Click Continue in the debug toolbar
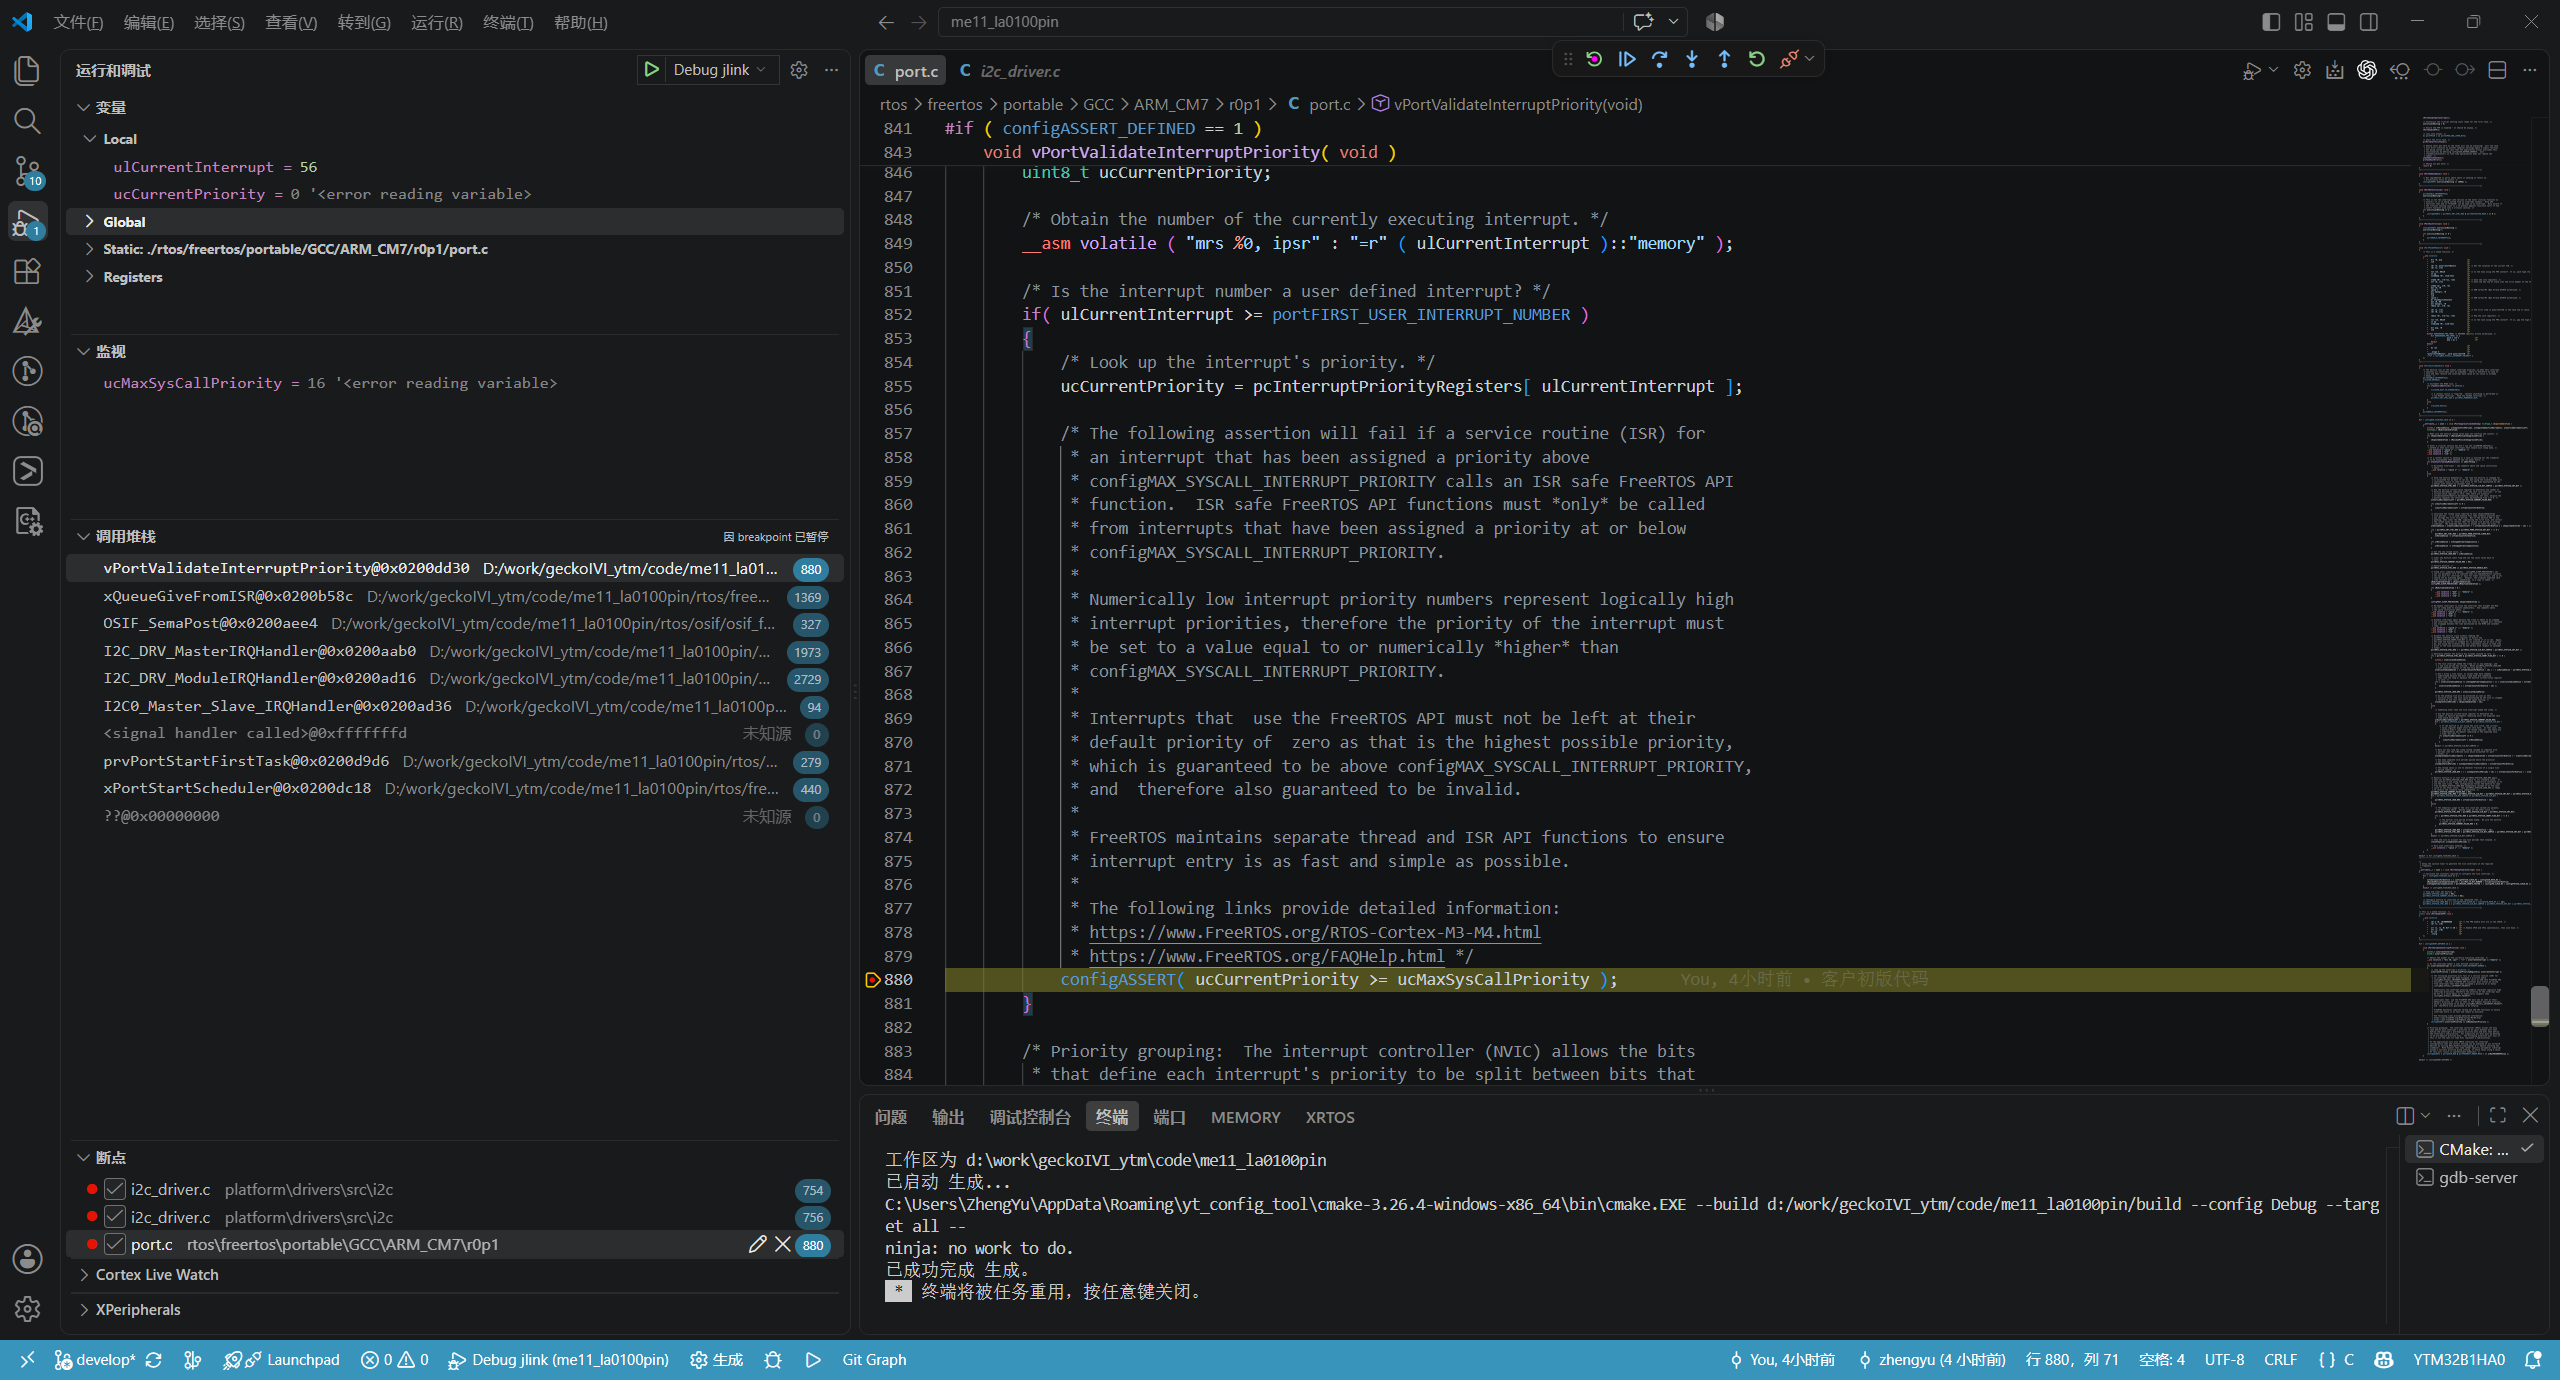Image resolution: width=2560 pixels, height=1380 pixels. click(x=1627, y=59)
